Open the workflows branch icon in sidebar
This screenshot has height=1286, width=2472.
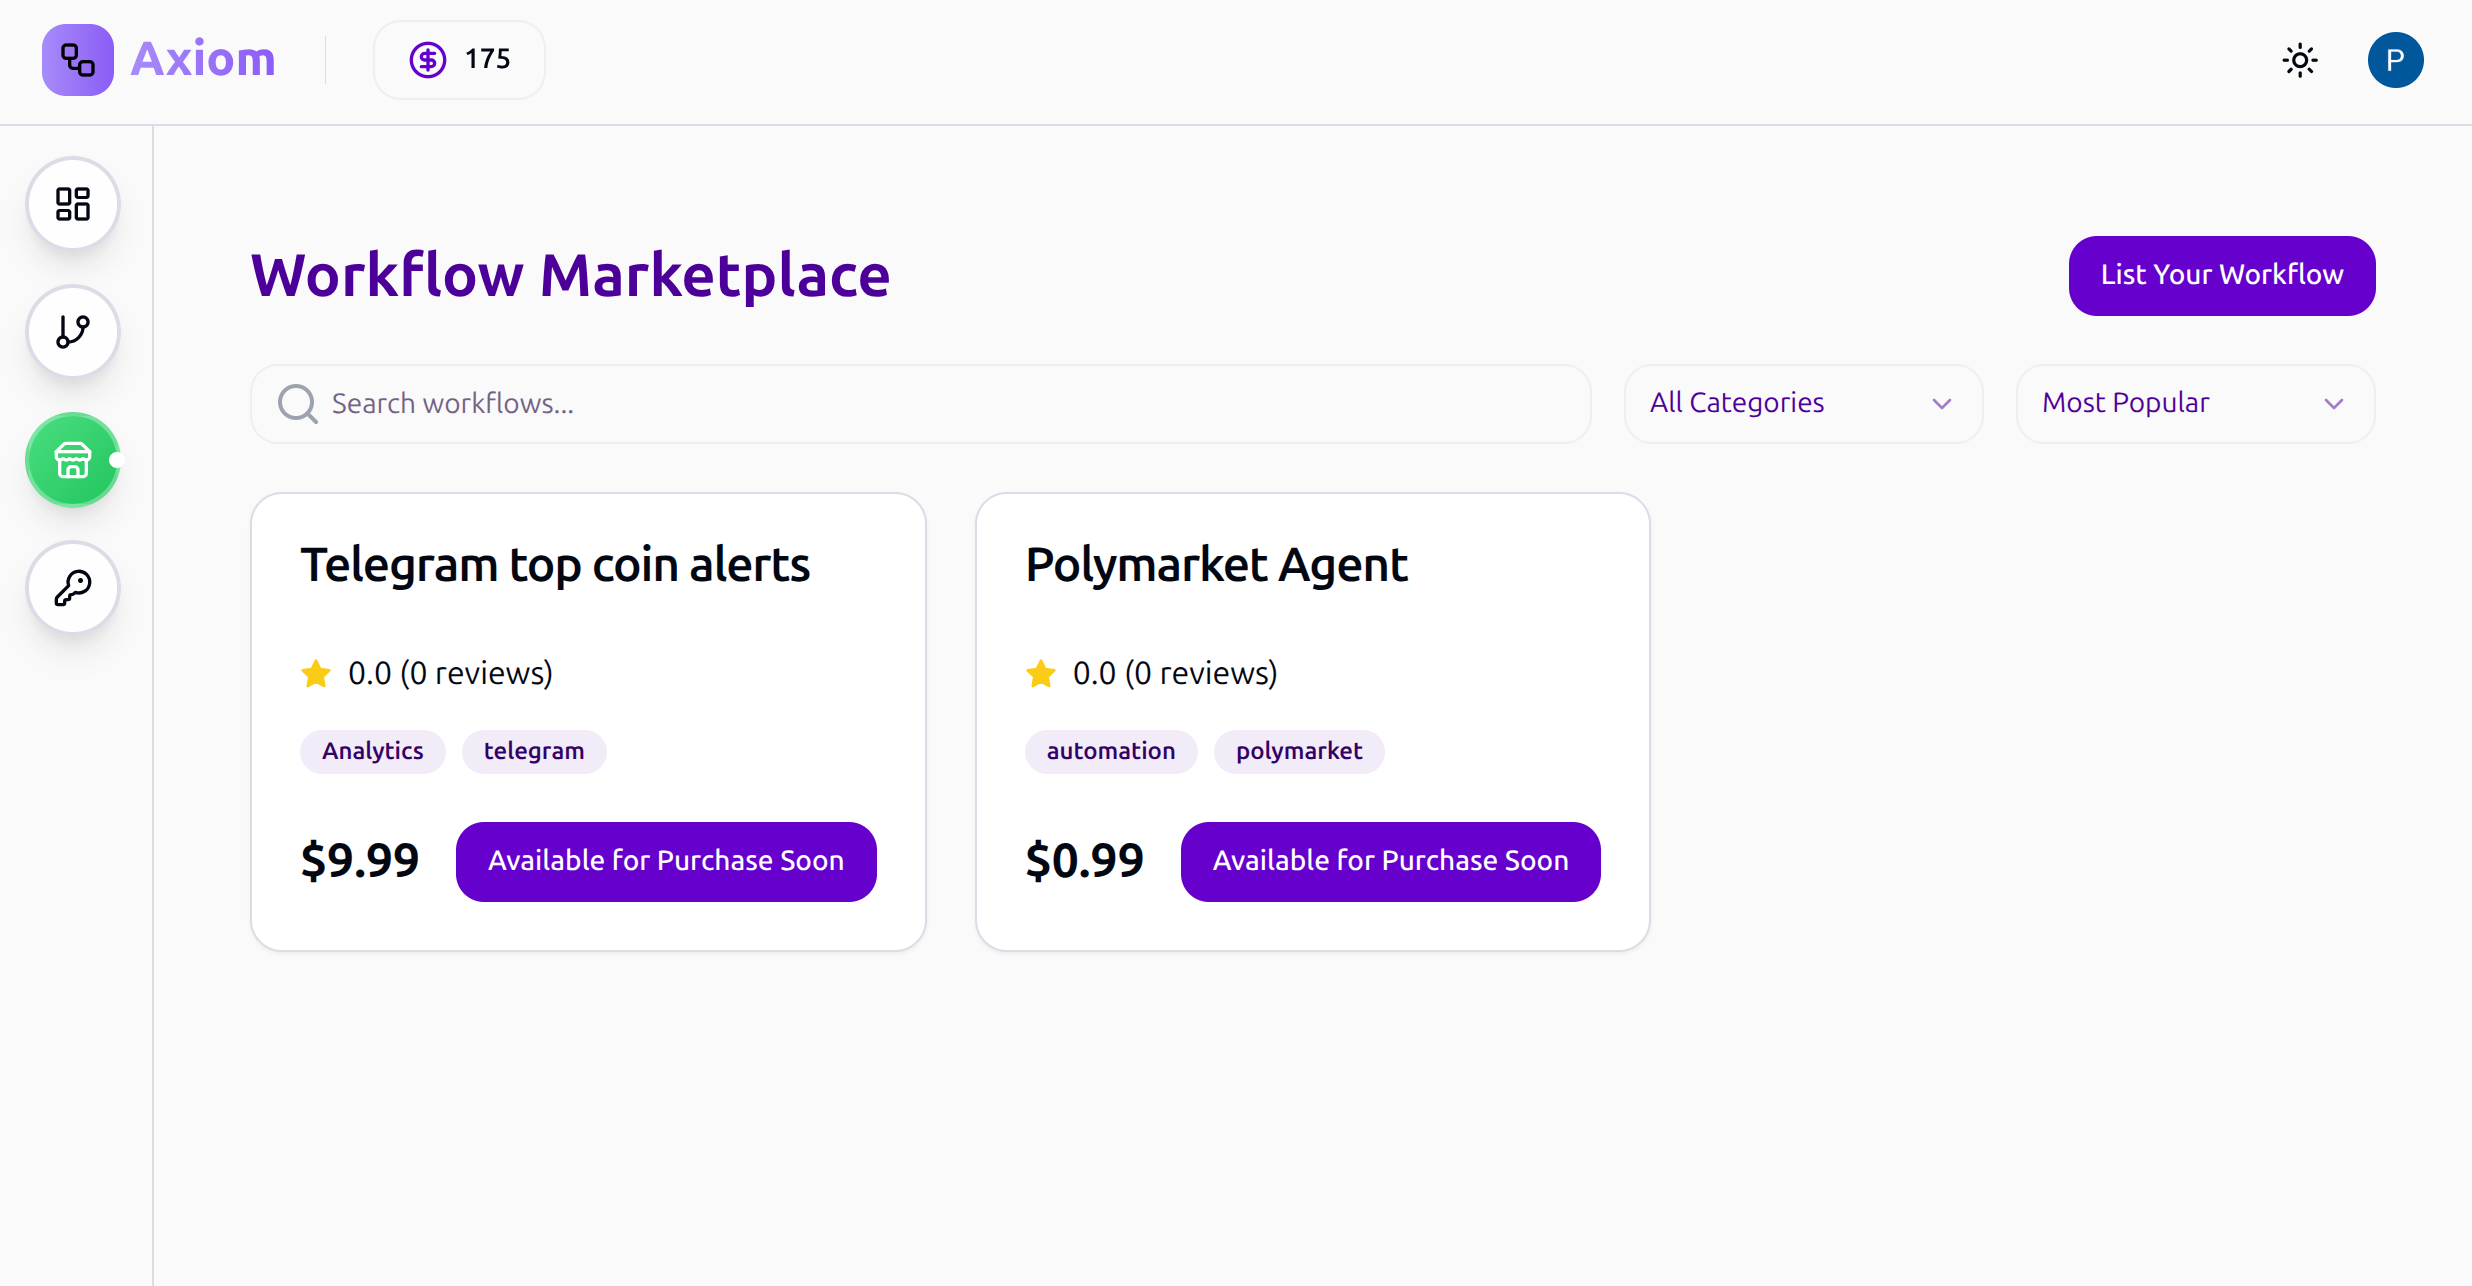pos(73,331)
